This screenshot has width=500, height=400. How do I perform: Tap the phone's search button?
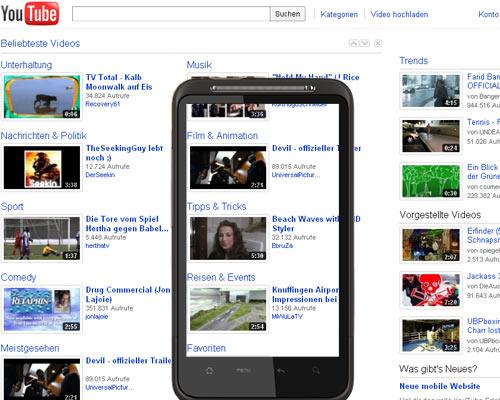tap(316, 370)
